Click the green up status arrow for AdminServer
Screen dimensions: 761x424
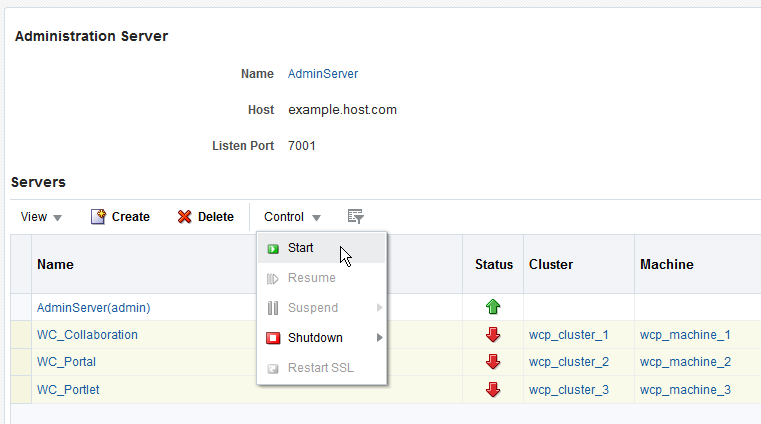tap(493, 307)
